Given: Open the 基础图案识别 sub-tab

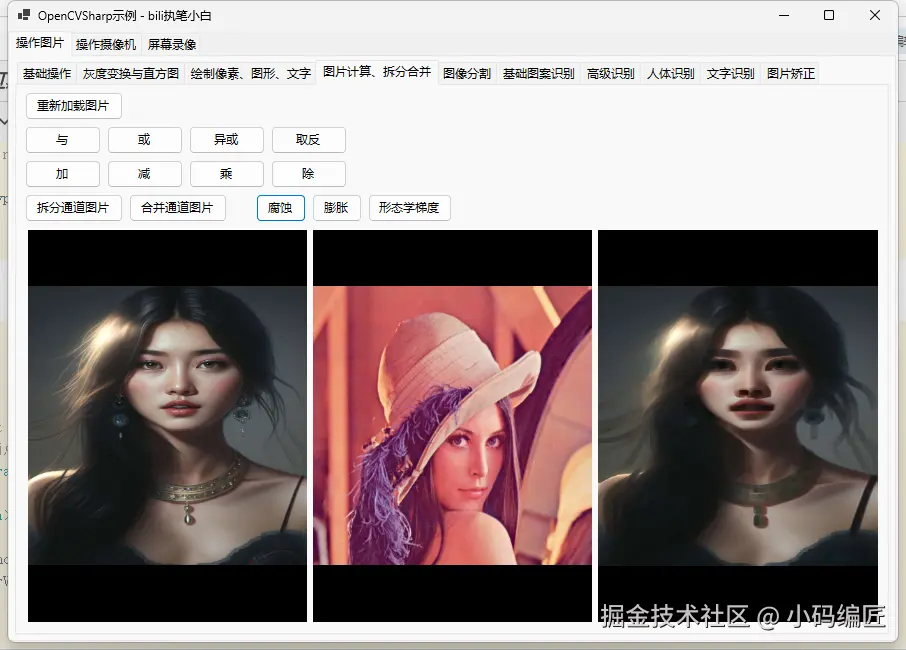Looking at the screenshot, I should pyautogui.click(x=539, y=73).
